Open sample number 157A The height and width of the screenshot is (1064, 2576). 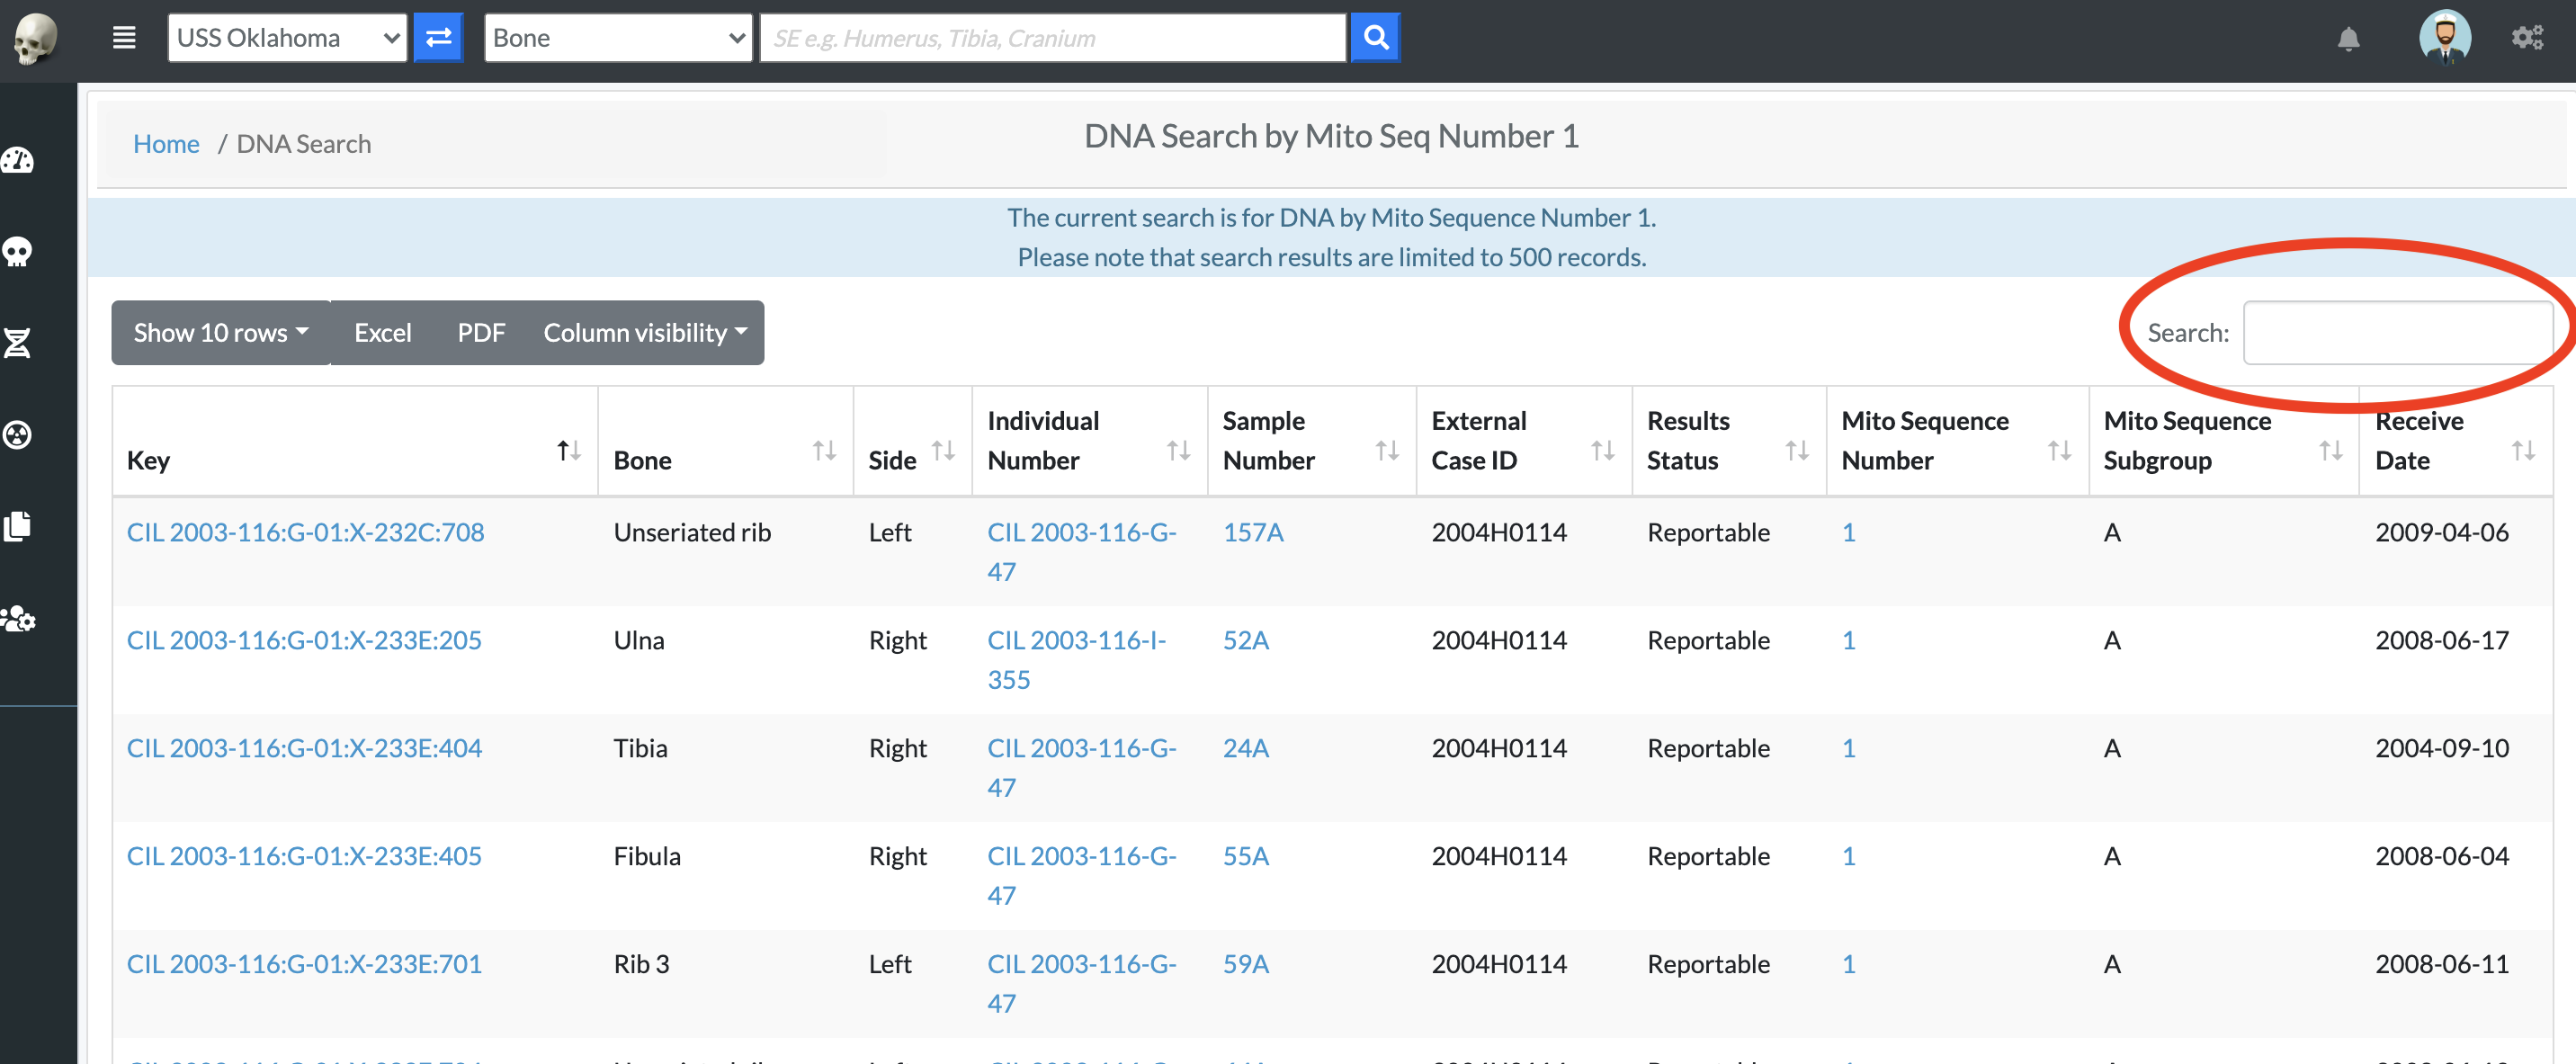pos(1253,532)
